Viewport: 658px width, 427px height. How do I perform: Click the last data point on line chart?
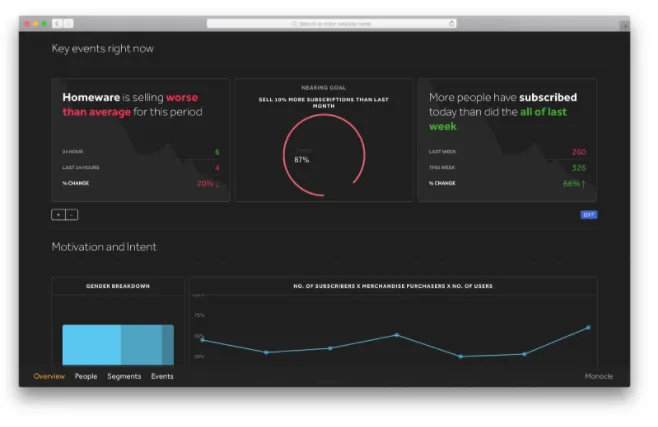(x=588, y=328)
